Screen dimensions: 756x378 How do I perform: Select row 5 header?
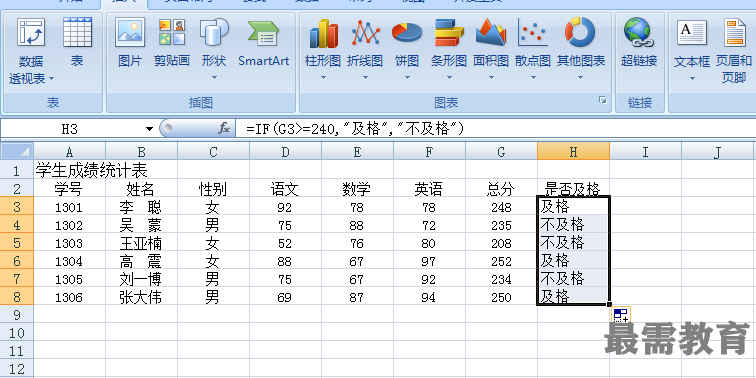tap(17, 243)
